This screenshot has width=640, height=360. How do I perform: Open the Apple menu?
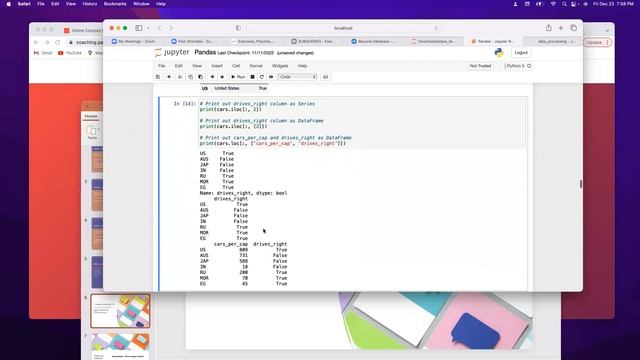point(9,4)
